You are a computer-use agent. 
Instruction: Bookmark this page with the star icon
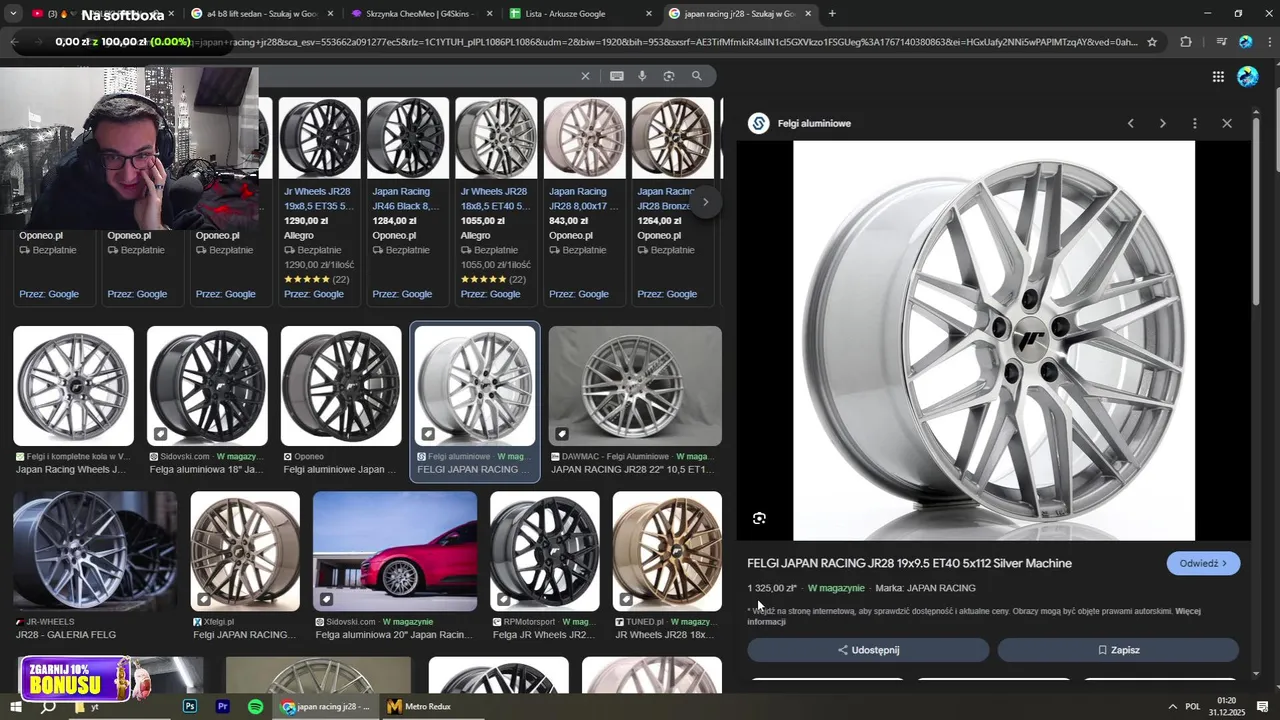(x=1152, y=42)
